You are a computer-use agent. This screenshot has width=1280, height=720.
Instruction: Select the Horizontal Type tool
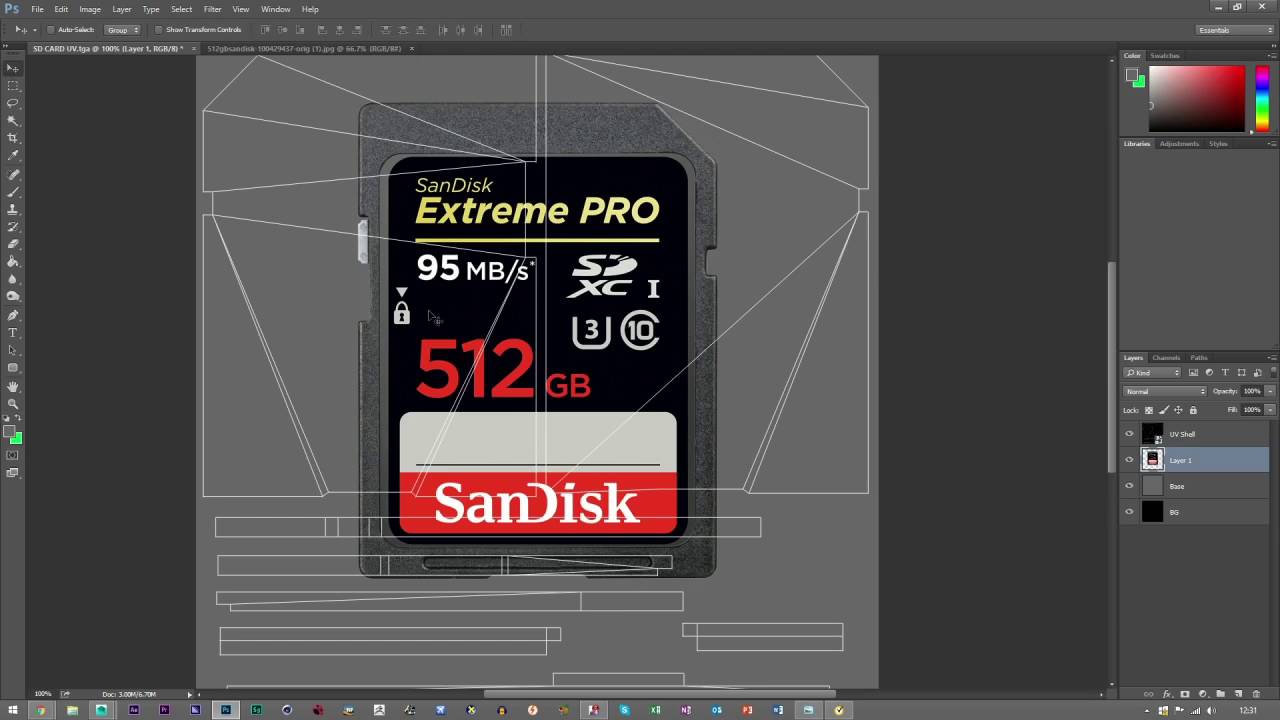tap(13, 332)
